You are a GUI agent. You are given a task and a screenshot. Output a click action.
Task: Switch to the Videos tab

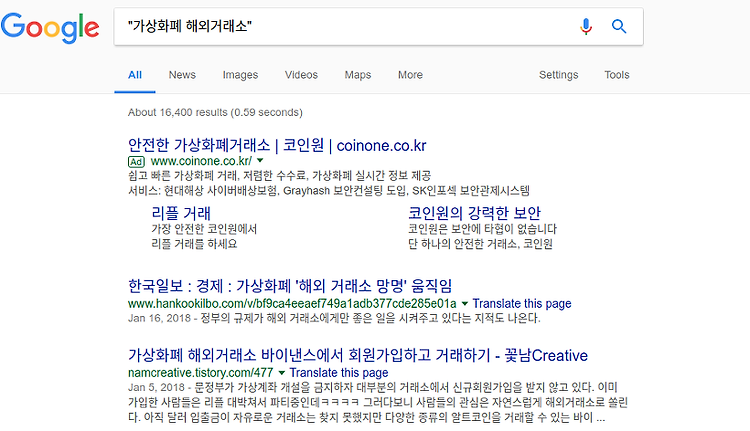(x=301, y=75)
